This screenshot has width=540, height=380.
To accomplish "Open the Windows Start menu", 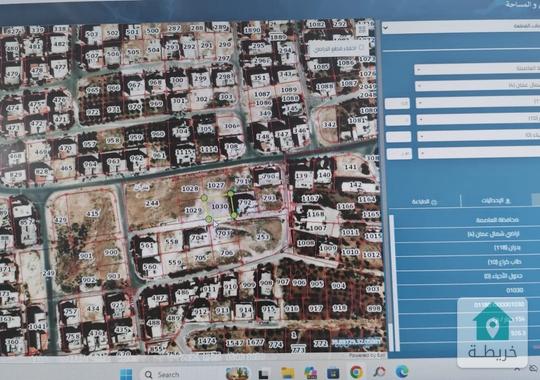I will coord(126,373).
